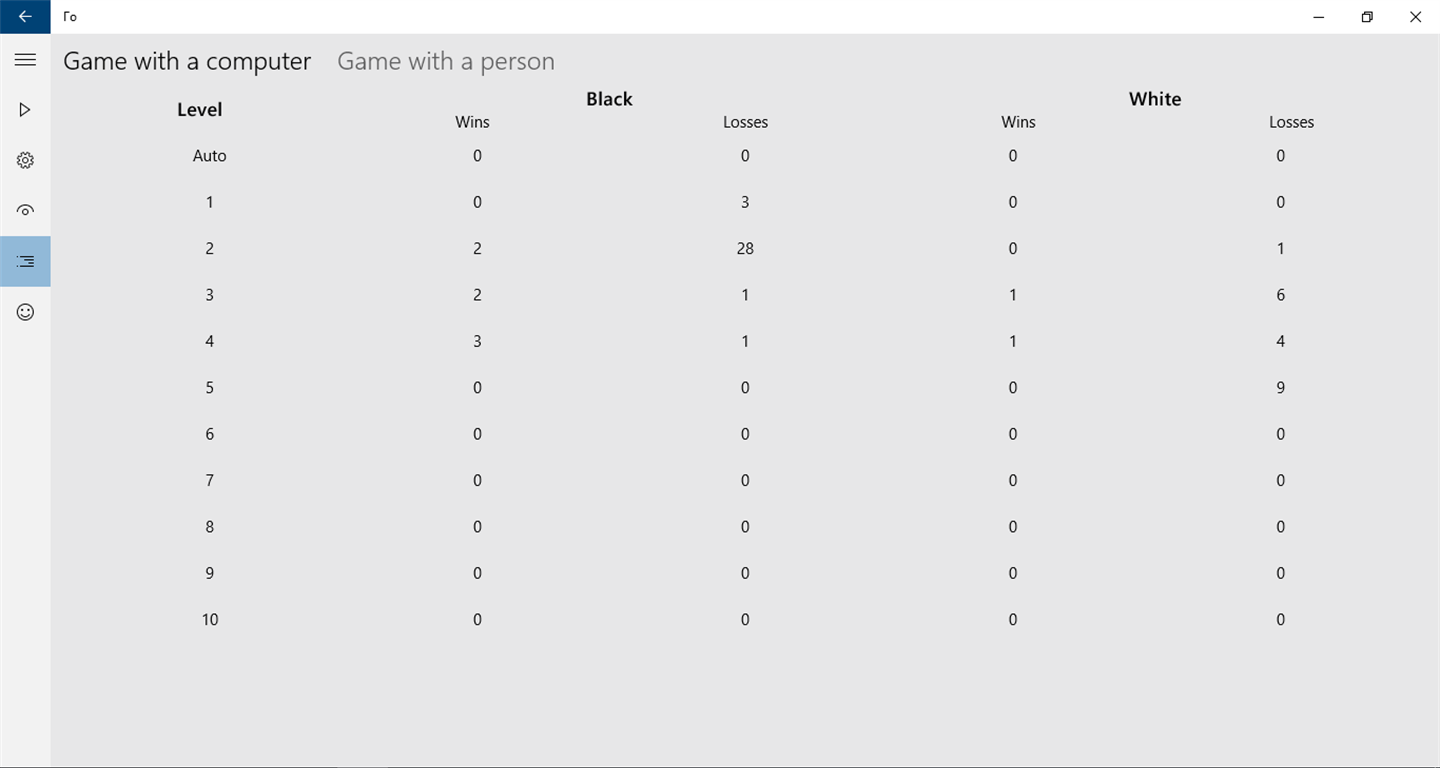
Task: Select the highlighted statistics list icon
Action: tap(25, 261)
